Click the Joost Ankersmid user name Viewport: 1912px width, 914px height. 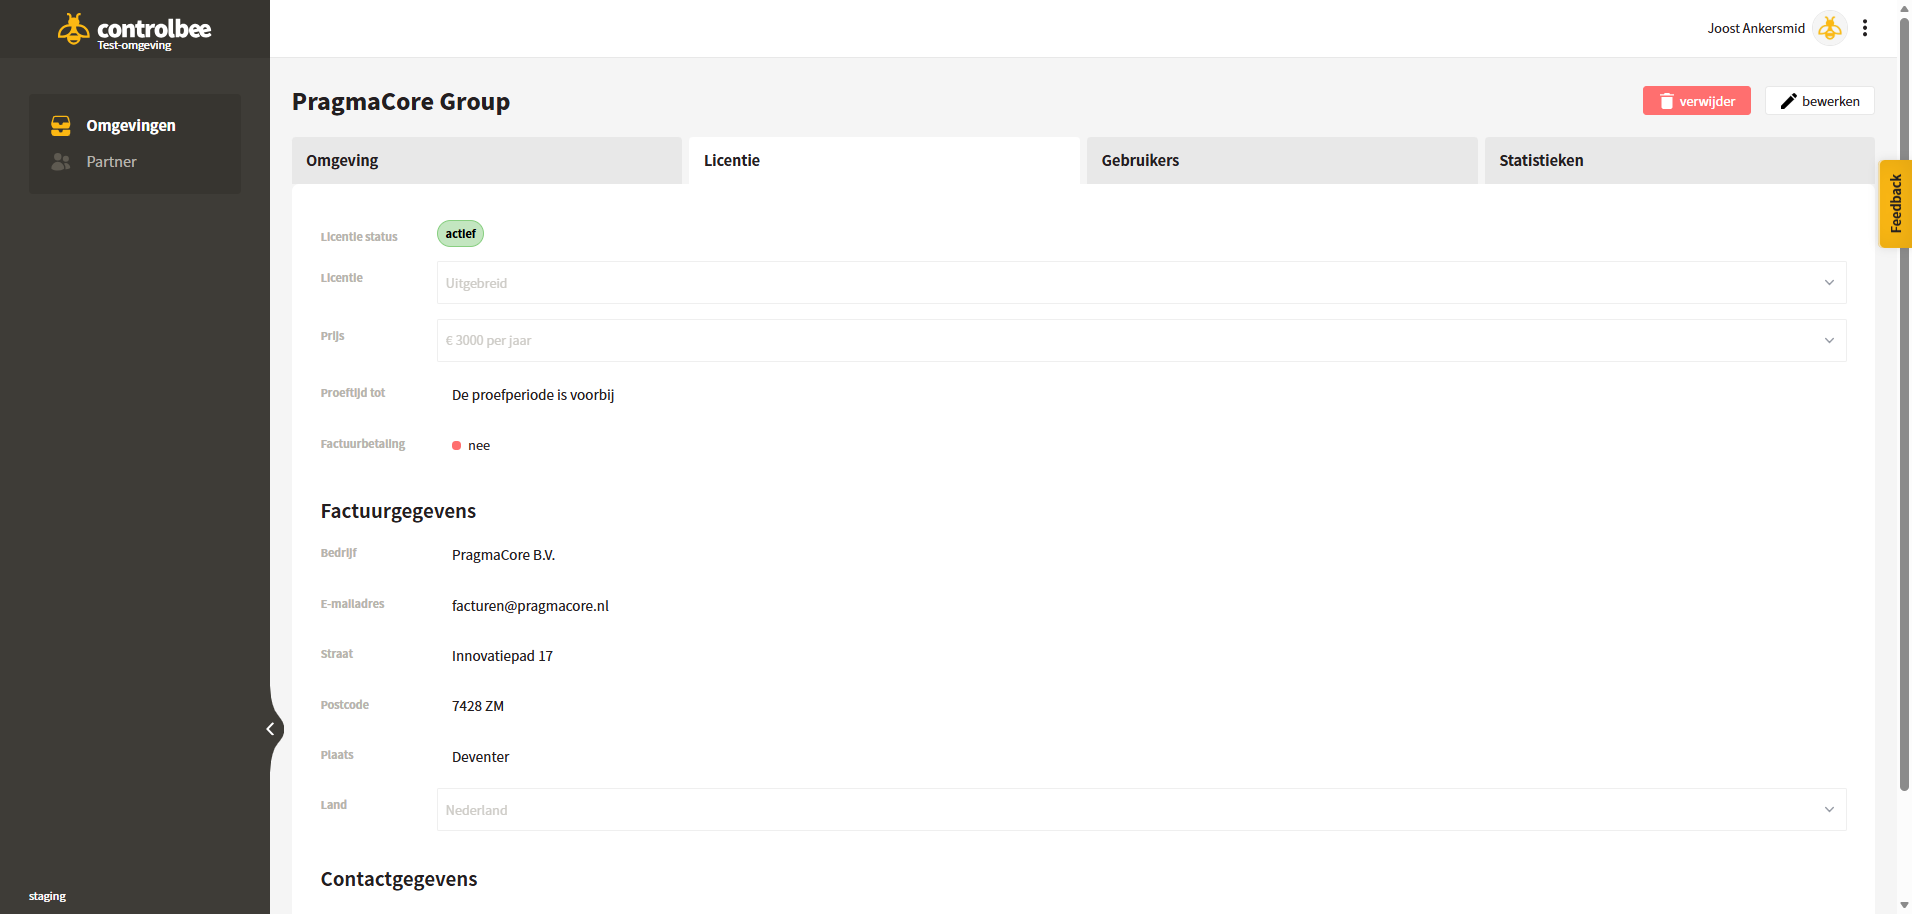pyautogui.click(x=1756, y=28)
